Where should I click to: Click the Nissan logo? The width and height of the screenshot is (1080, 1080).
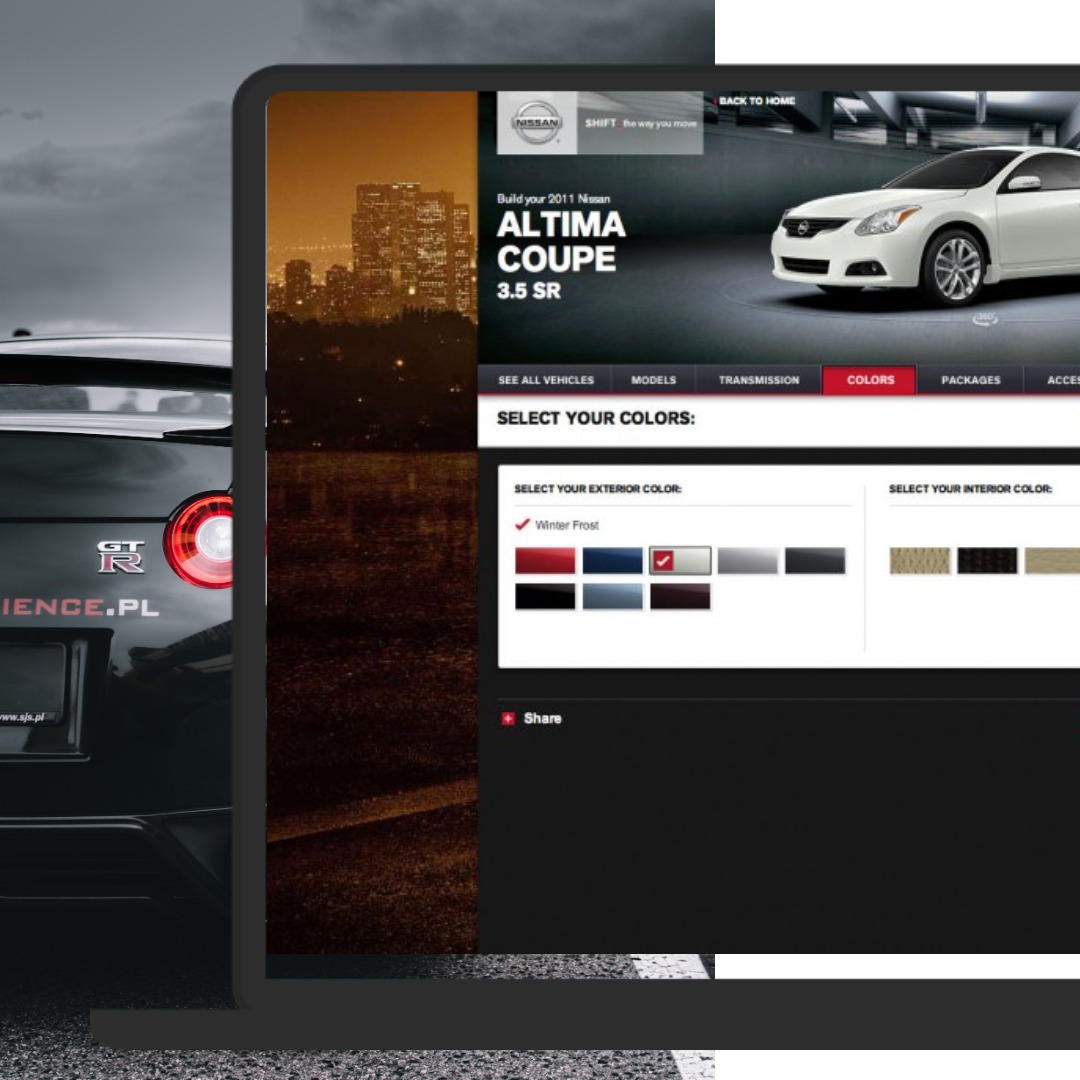(x=537, y=123)
